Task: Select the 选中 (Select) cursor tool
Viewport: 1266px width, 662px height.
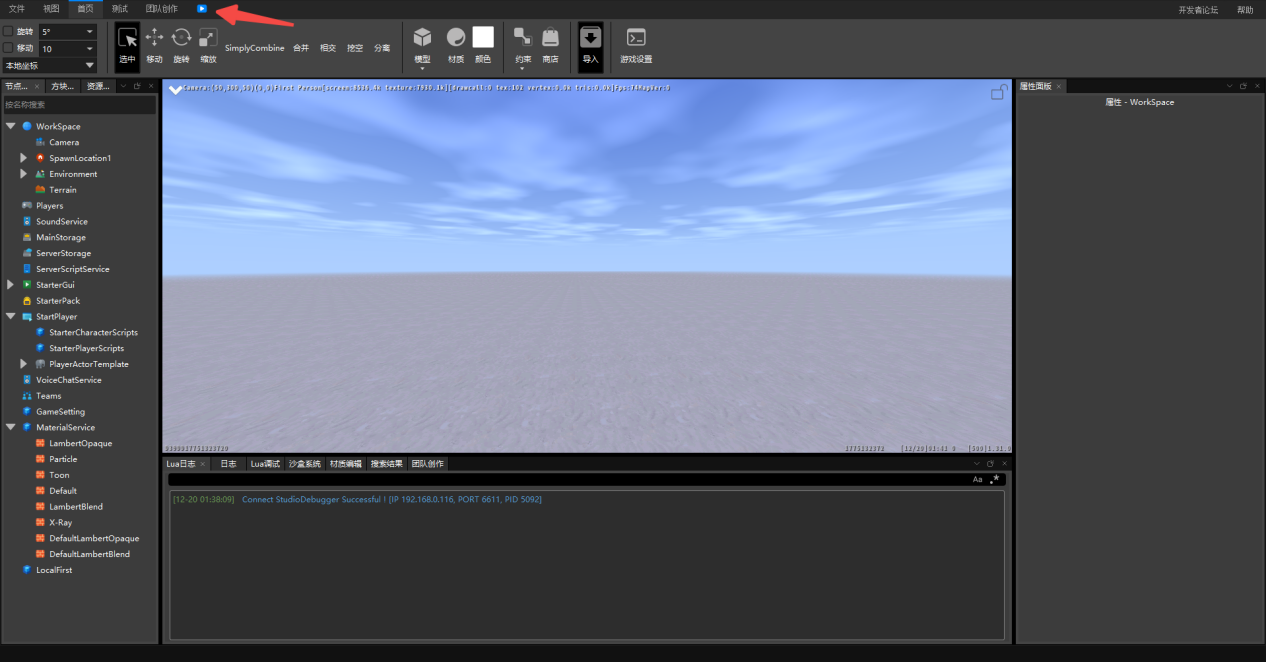Action: tap(127, 39)
